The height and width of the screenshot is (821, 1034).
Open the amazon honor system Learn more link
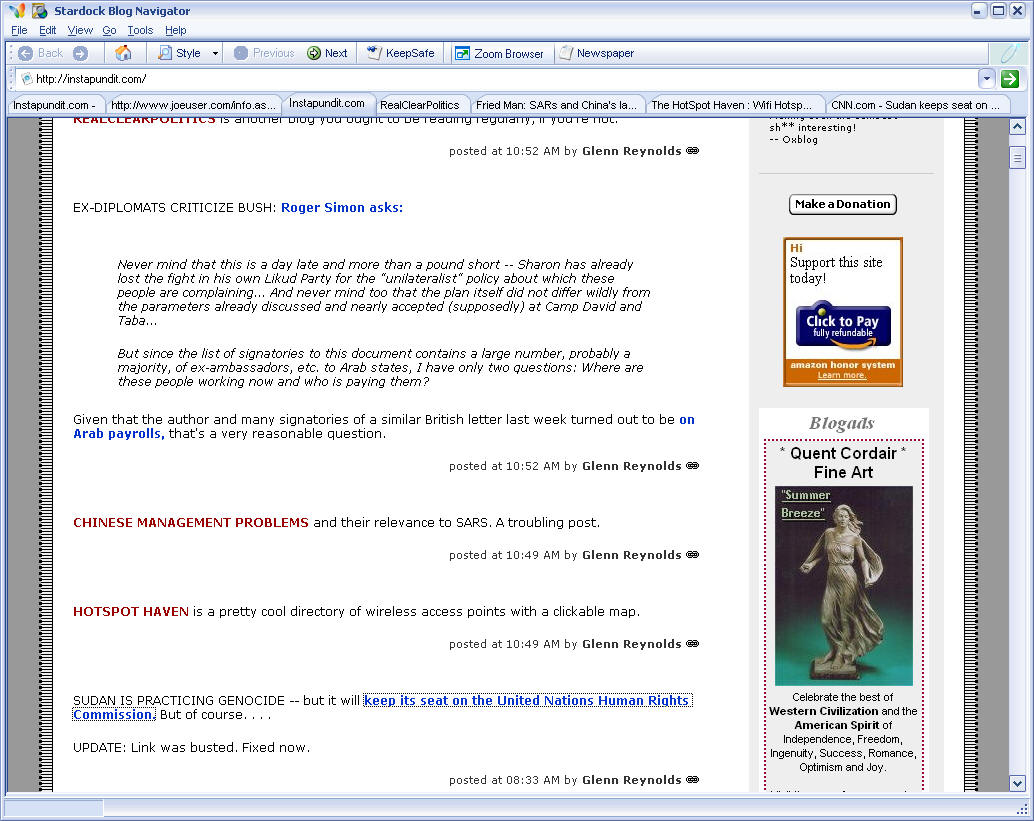[842, 375]
